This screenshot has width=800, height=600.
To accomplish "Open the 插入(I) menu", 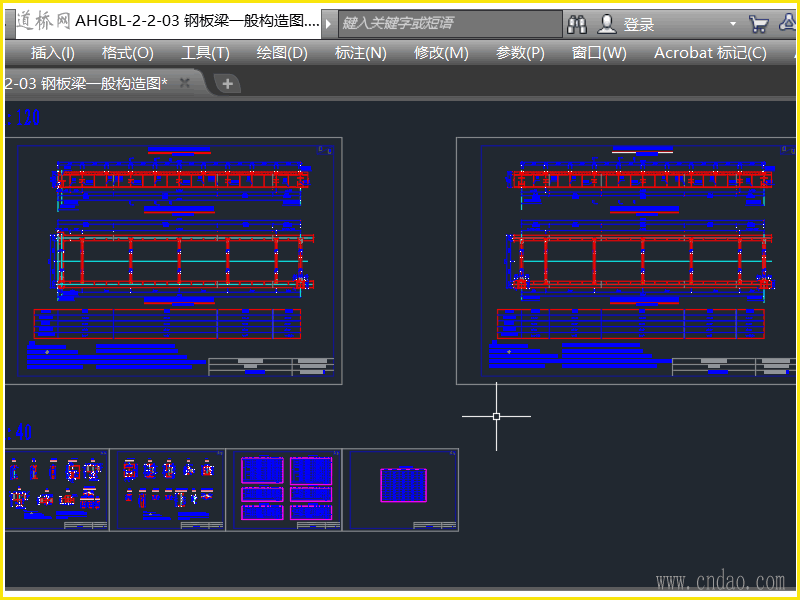I will (53, 53).
